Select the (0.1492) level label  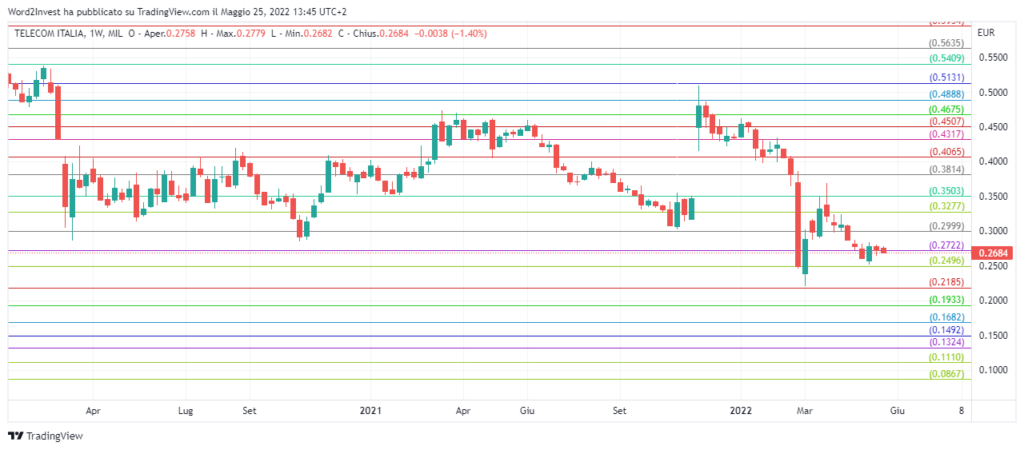point(946,330)
